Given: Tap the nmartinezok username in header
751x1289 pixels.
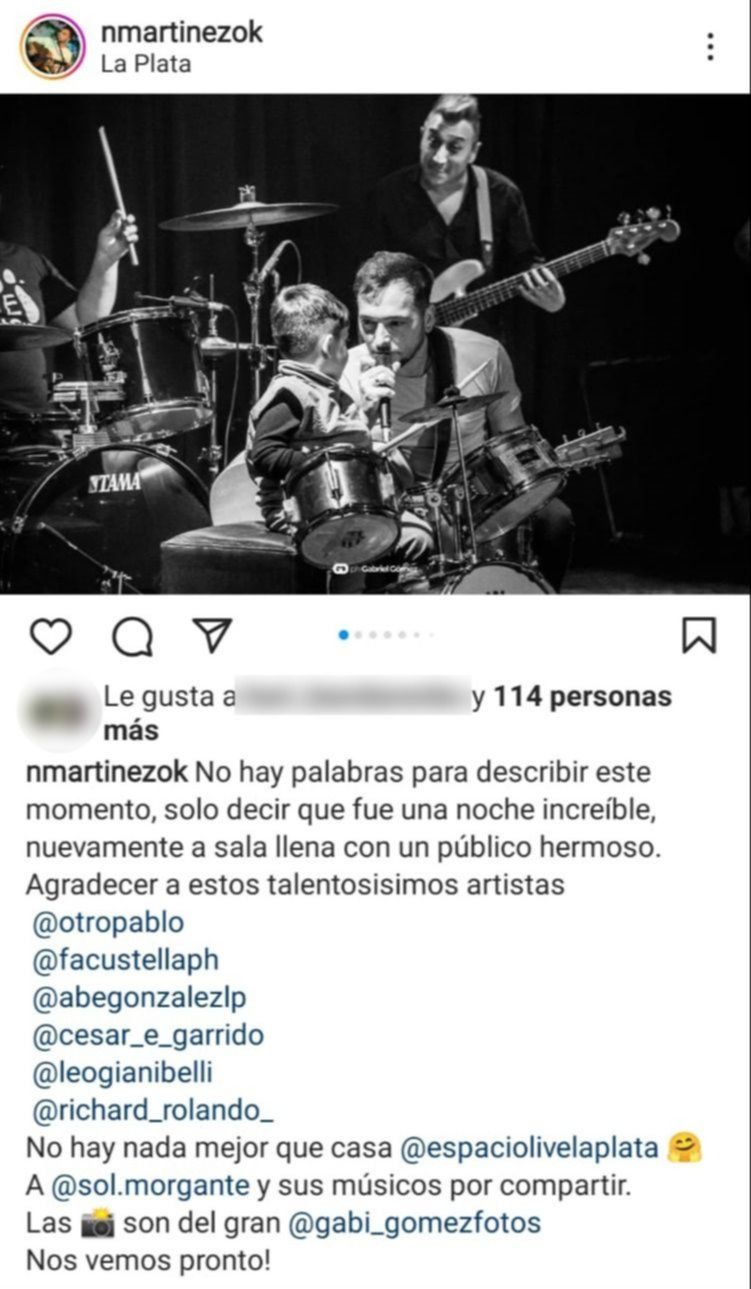Looking at the screenshot, I should coord(182,32).
